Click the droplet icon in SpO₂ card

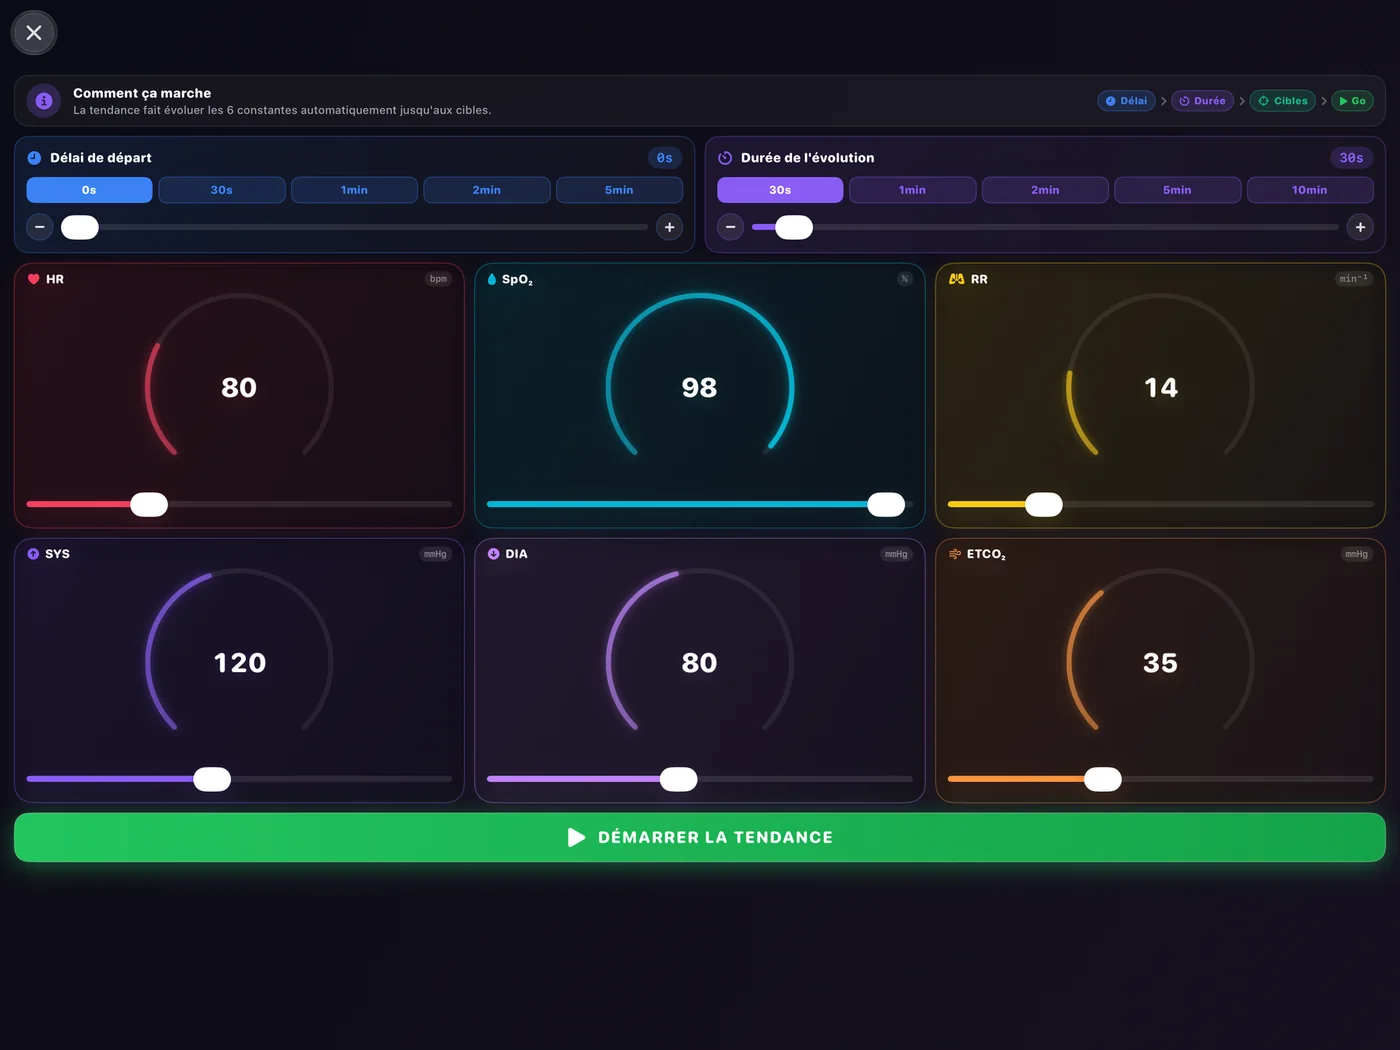pos(492,279)
